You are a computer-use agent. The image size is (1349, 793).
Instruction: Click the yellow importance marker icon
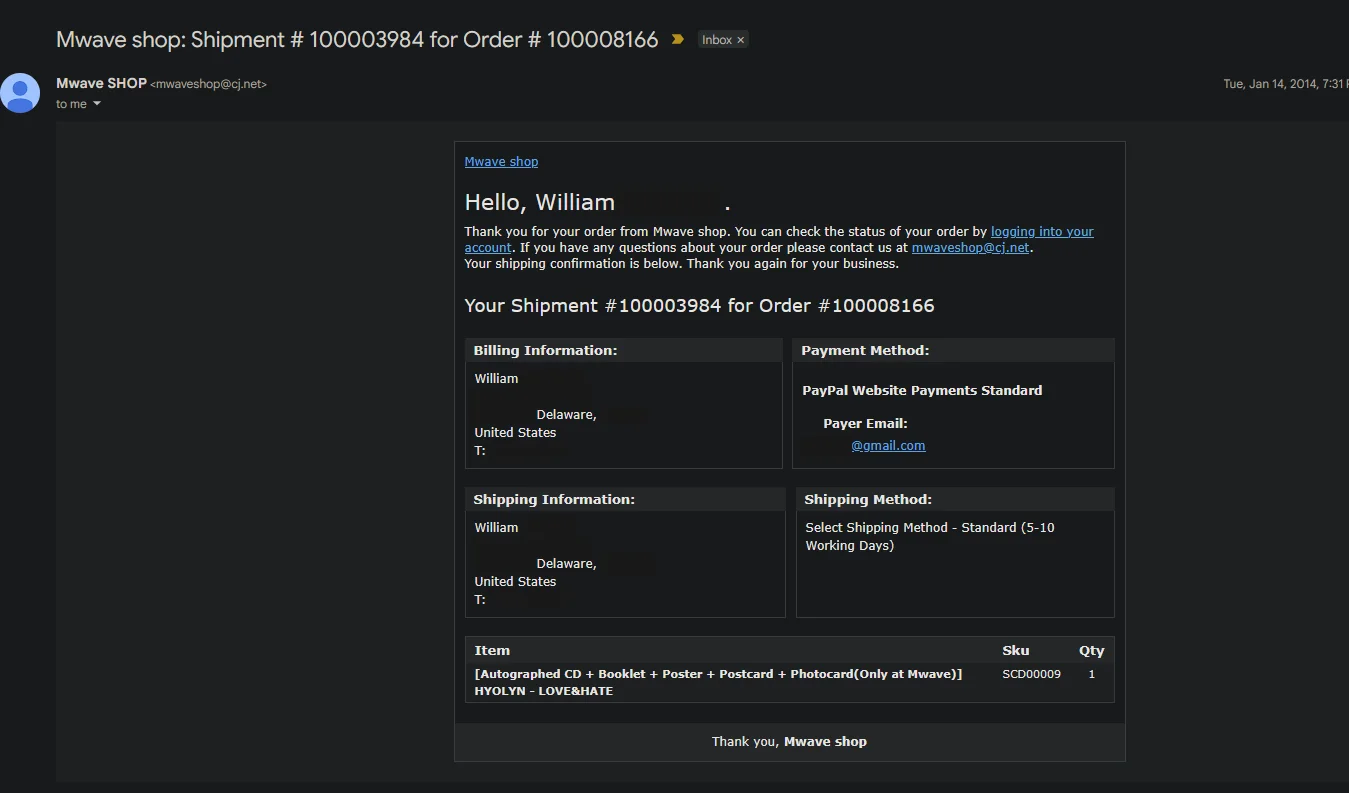click(x=678, y=40)
